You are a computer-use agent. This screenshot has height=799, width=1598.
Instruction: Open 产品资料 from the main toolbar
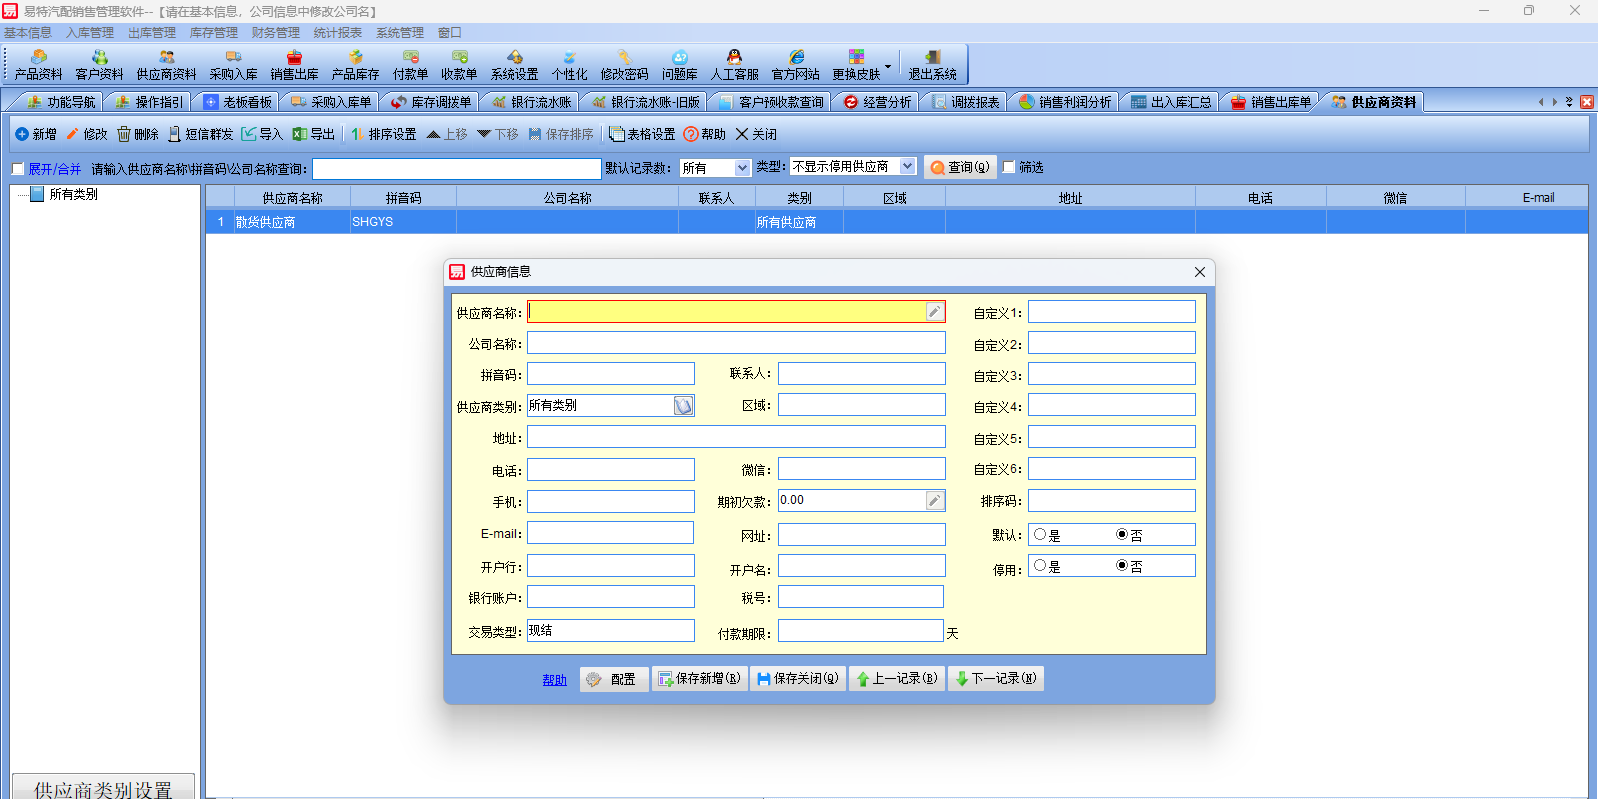pyautogui.click(x=38, y=65)
